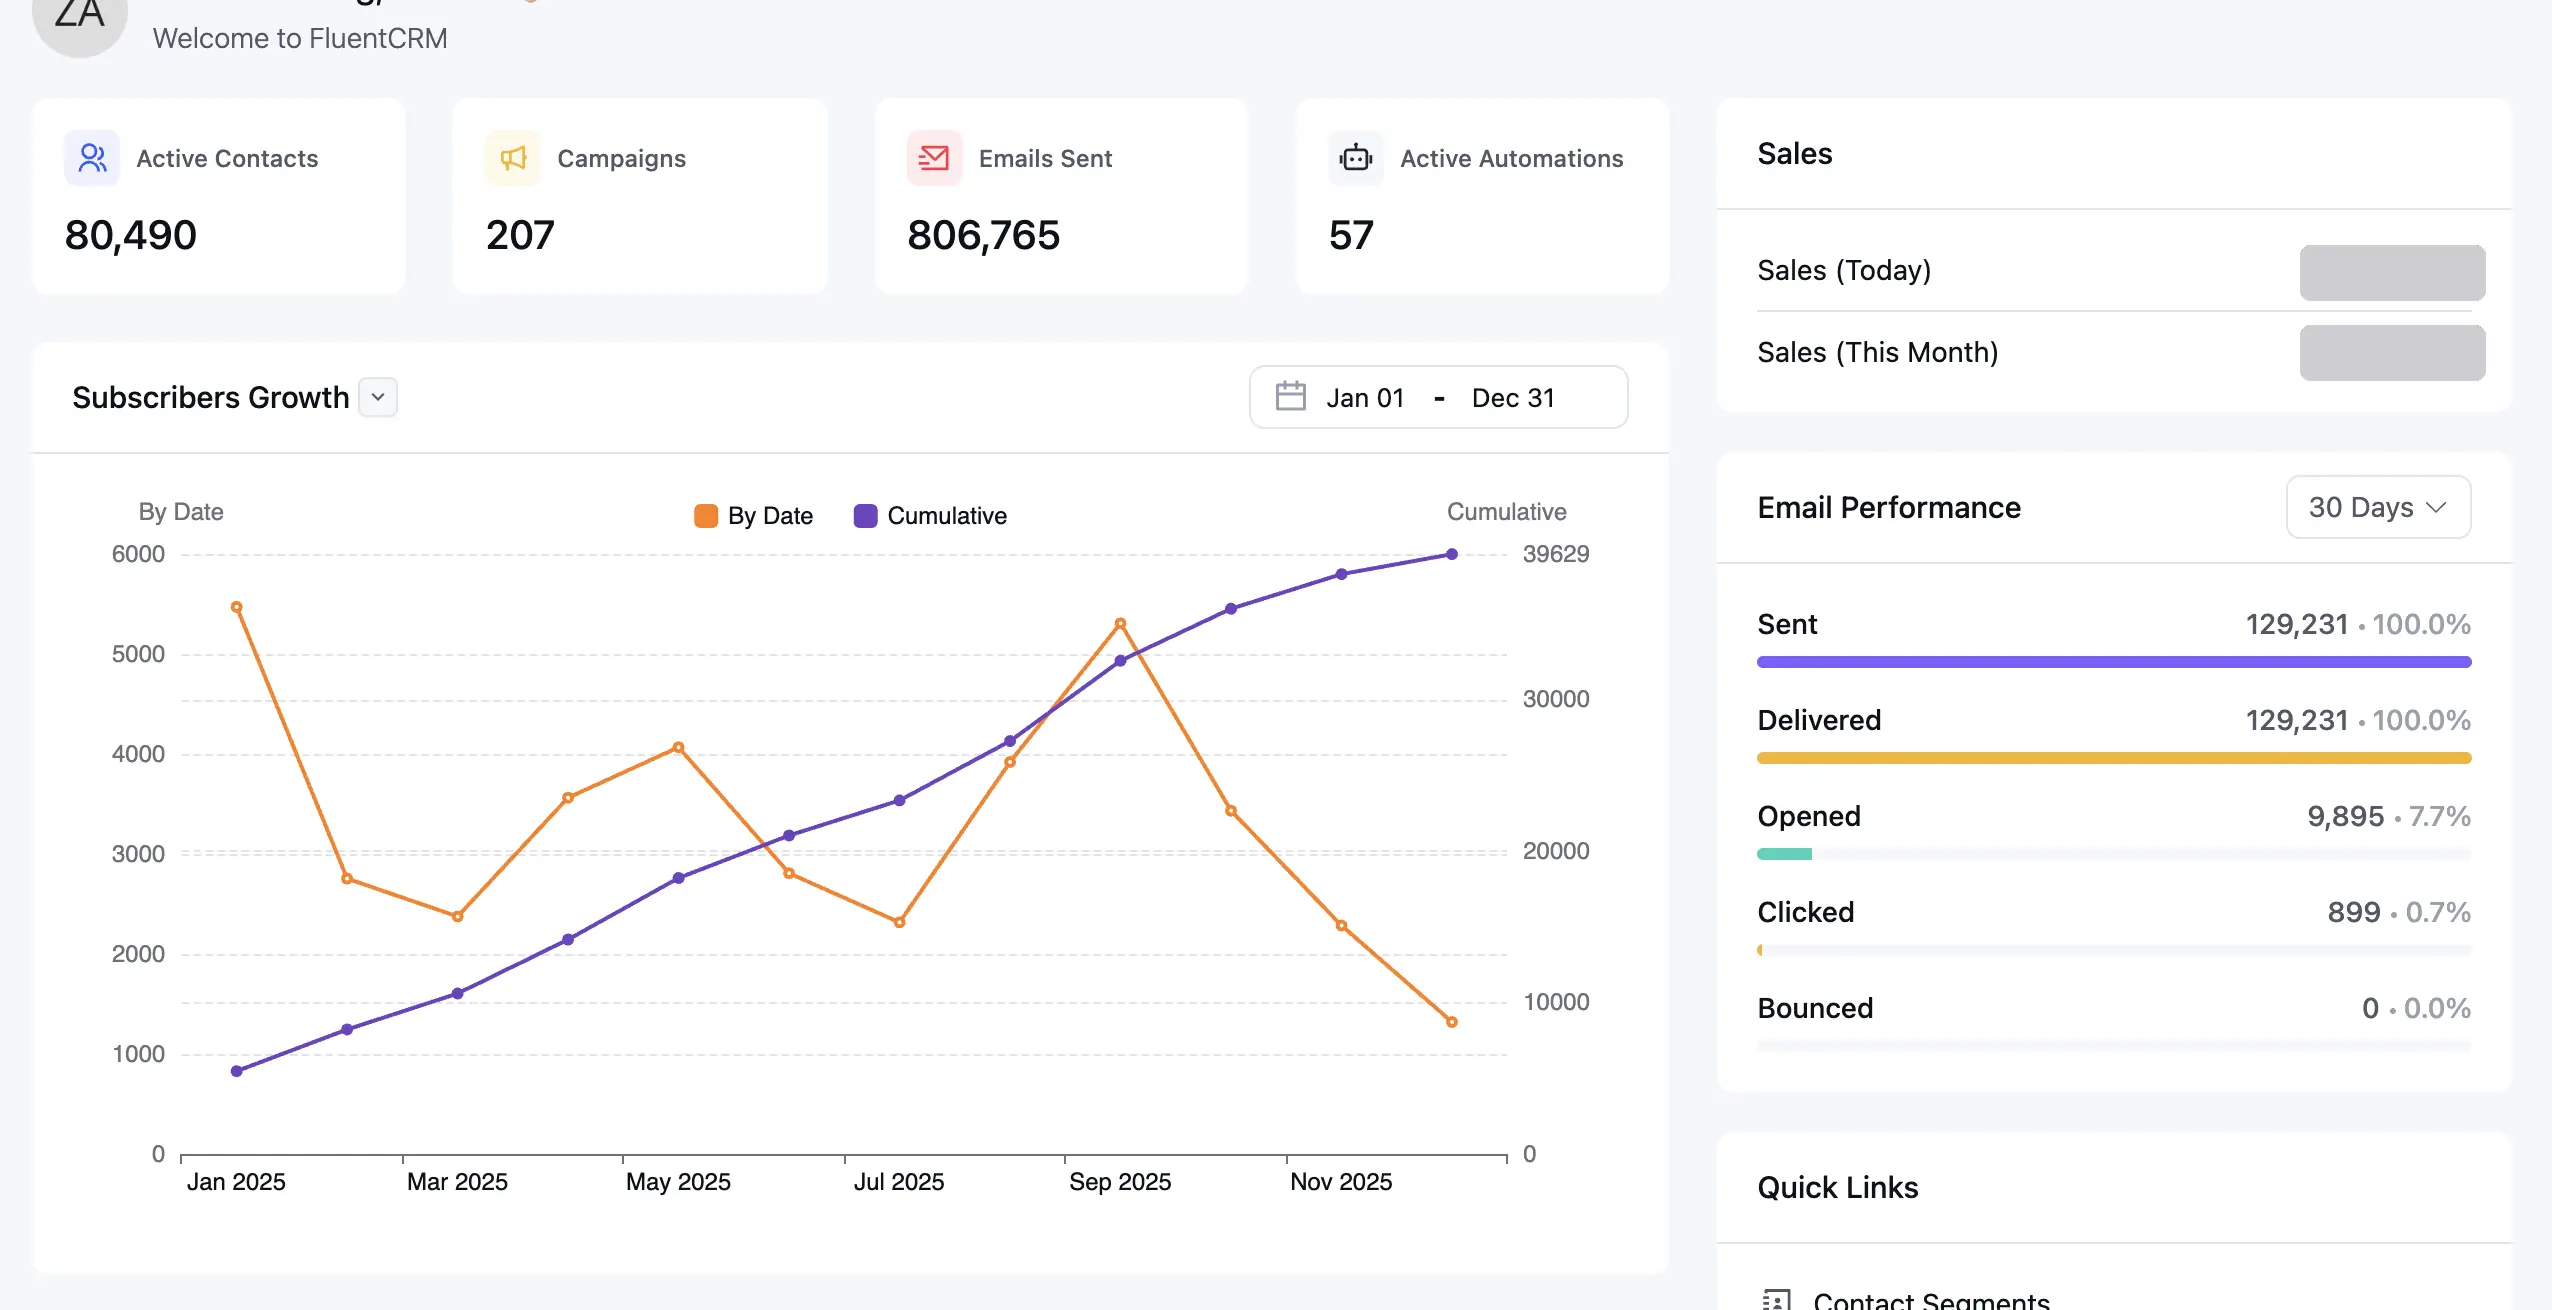Screen dimensions: 2552x1310
Task: Click the Quick Links heading
Action: click(1837, 1187)
